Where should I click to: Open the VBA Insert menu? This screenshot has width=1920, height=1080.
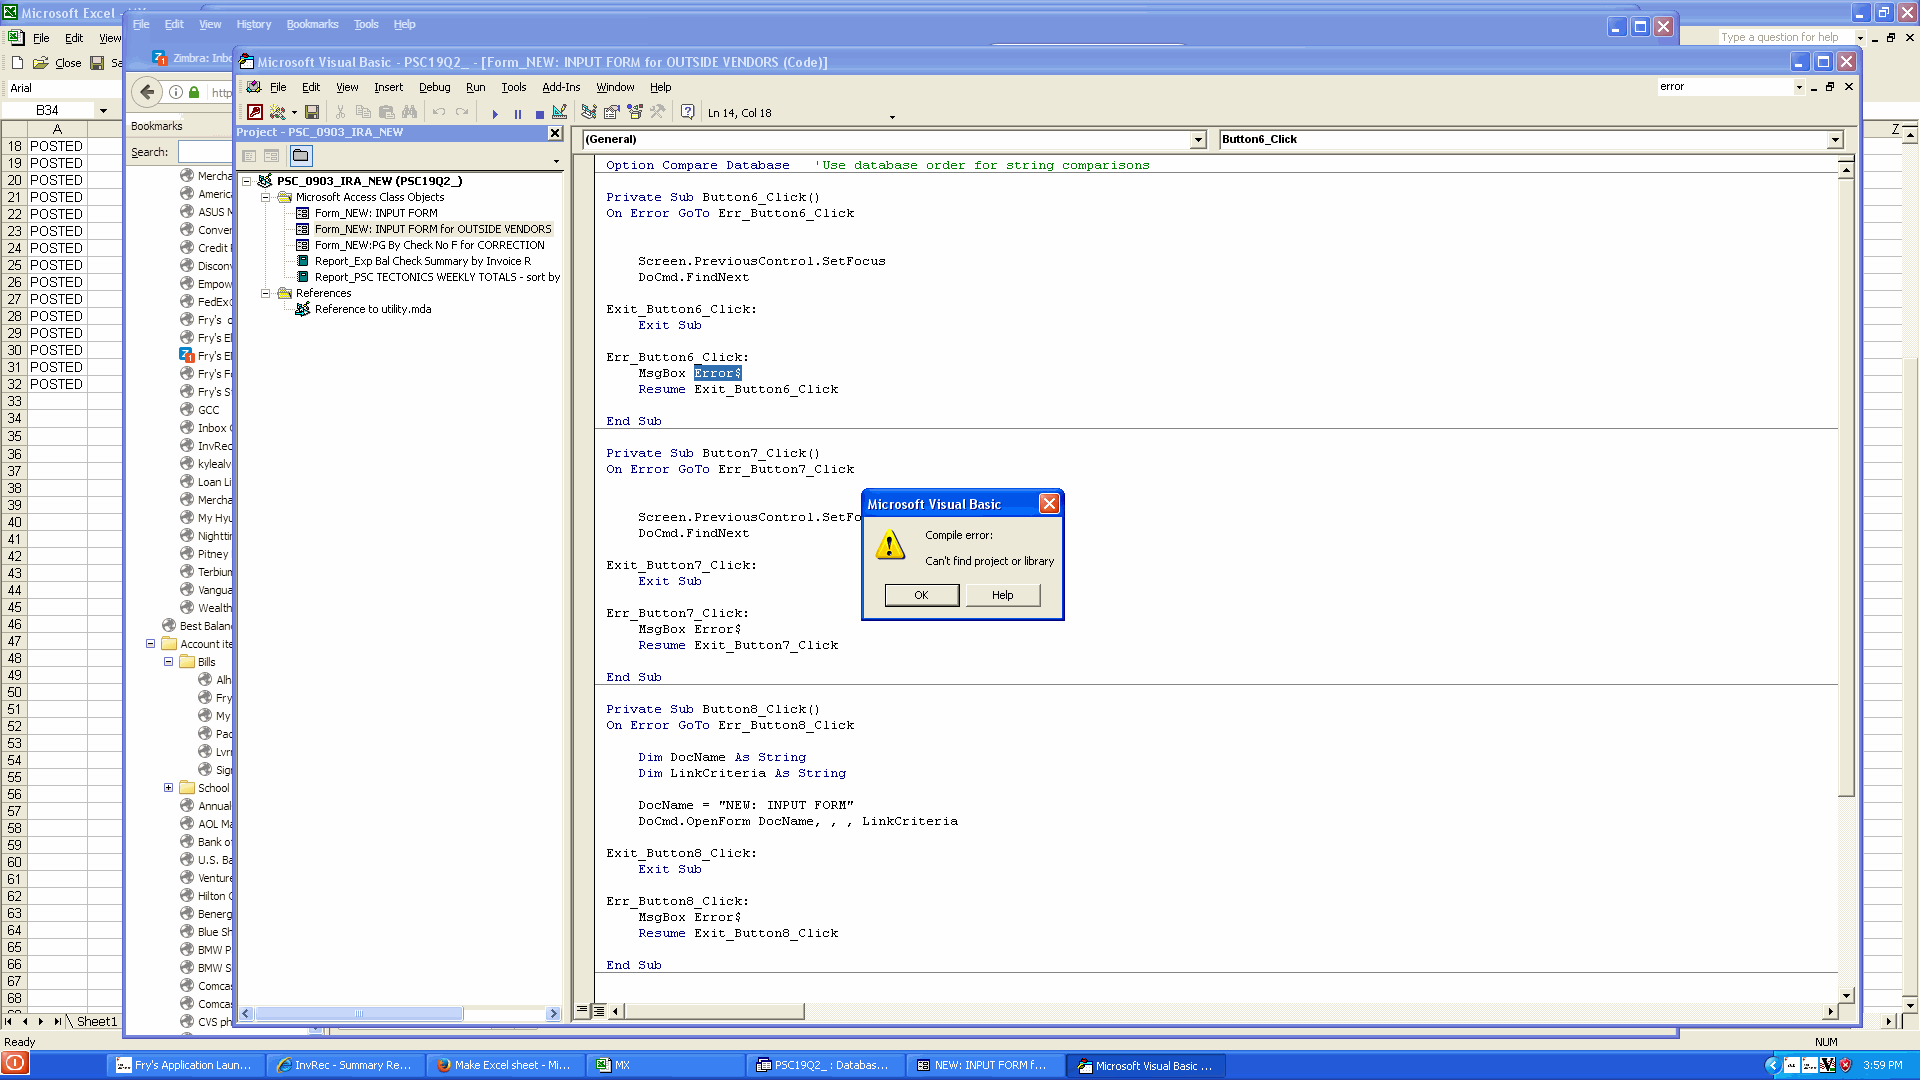388,87
